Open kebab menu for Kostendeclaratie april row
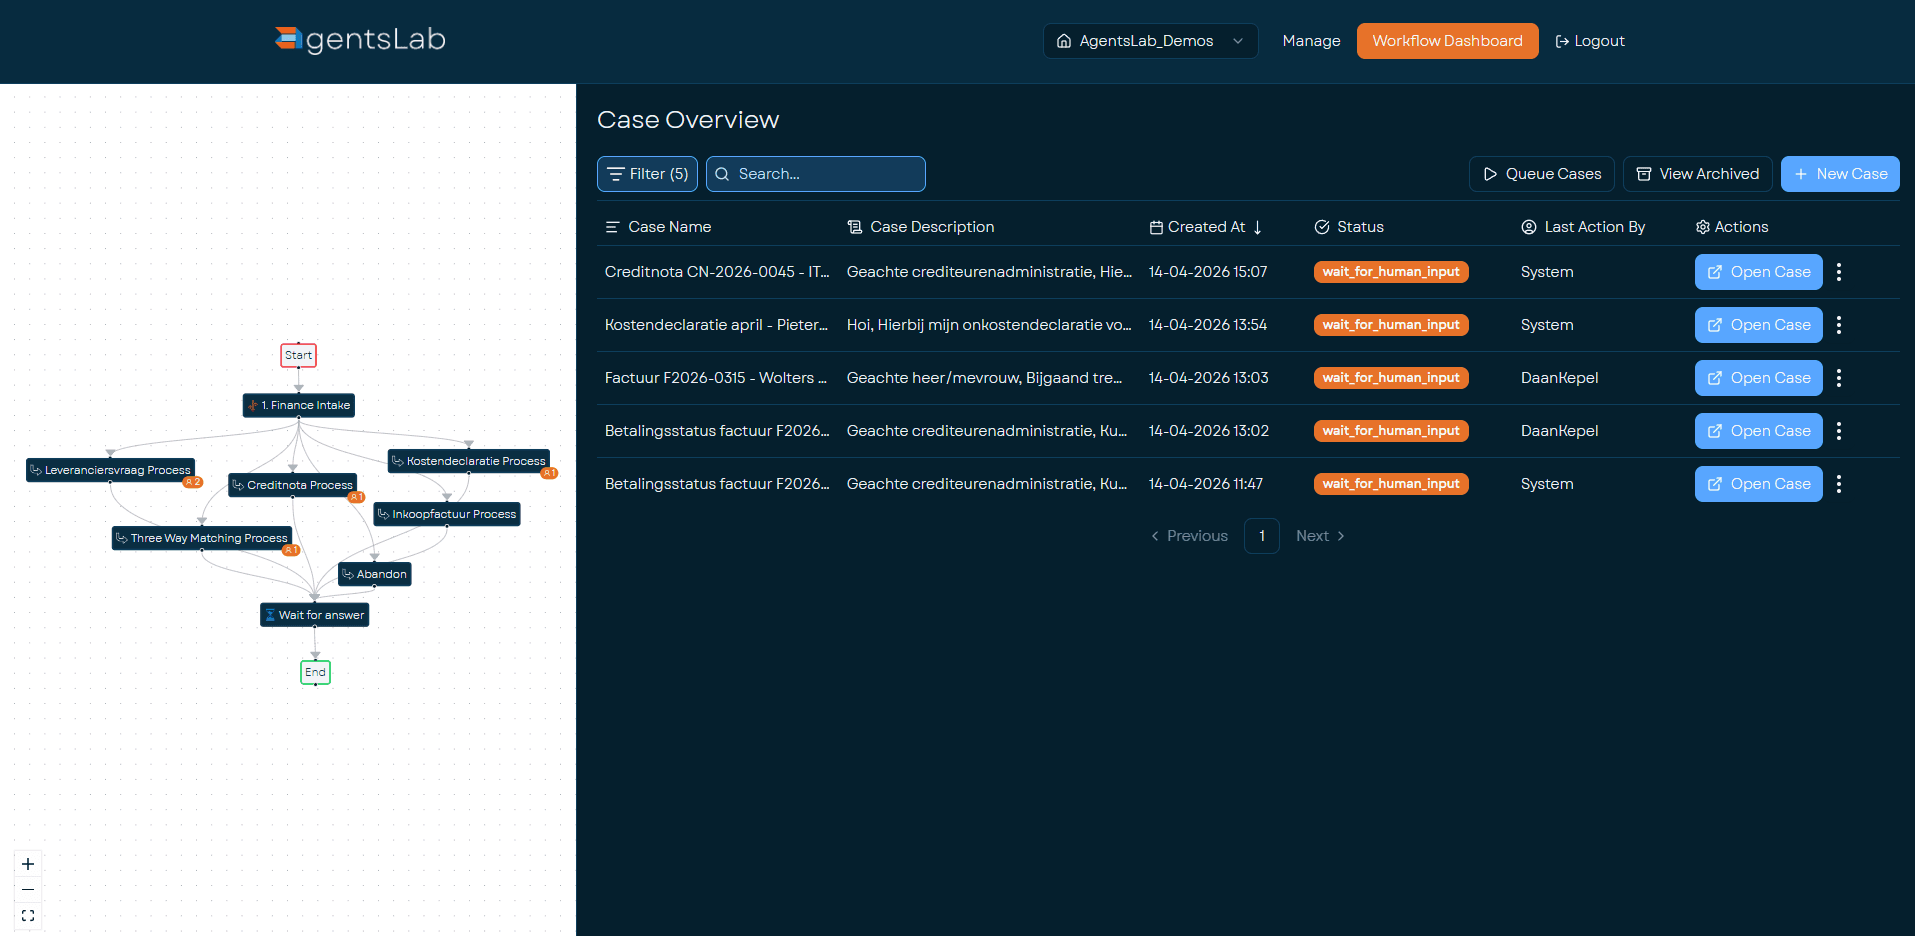The image size is (1915, 936). point(1838,324)
